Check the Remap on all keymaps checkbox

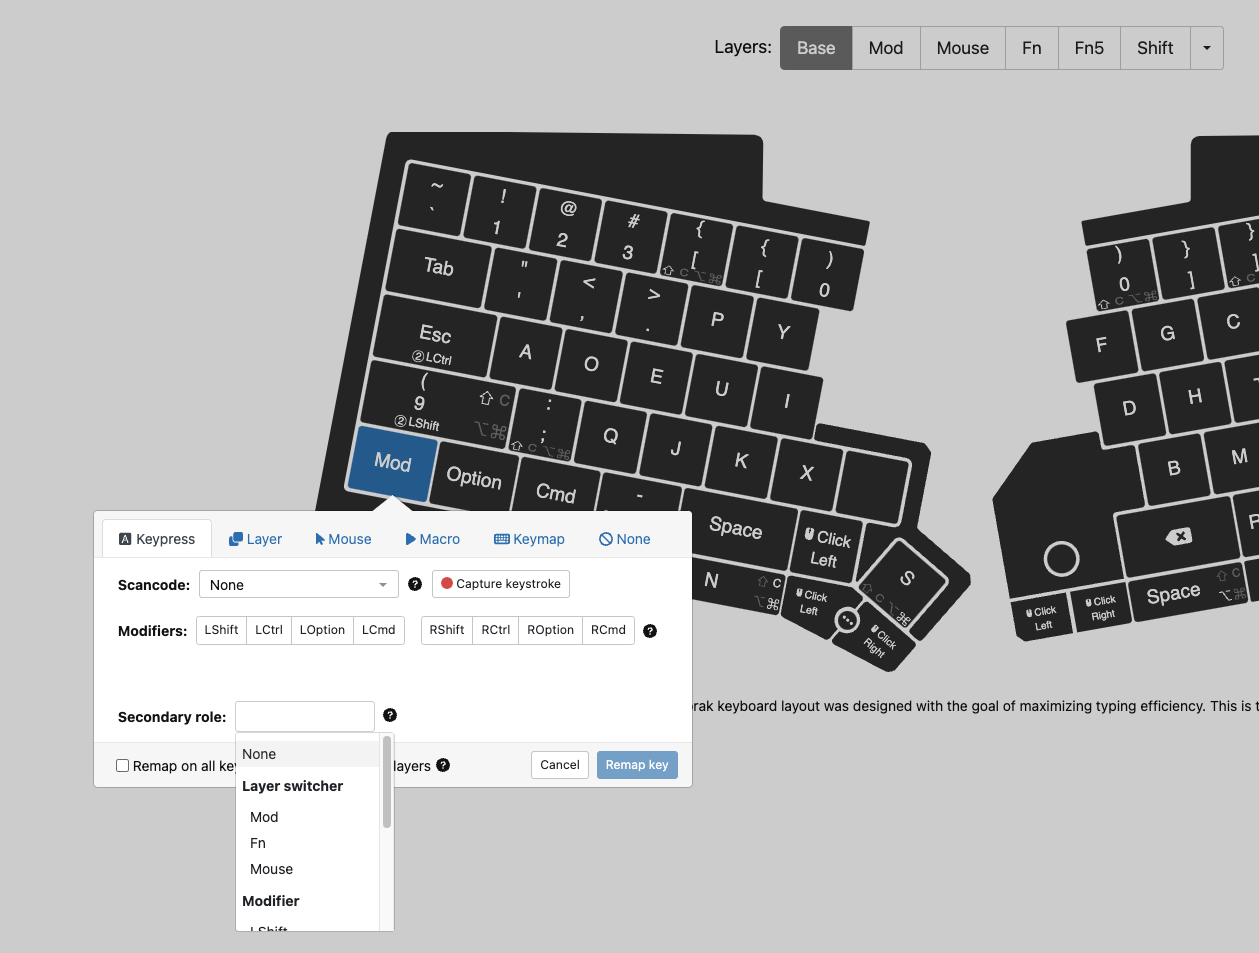pyautogui.click(x=122, y=765)
